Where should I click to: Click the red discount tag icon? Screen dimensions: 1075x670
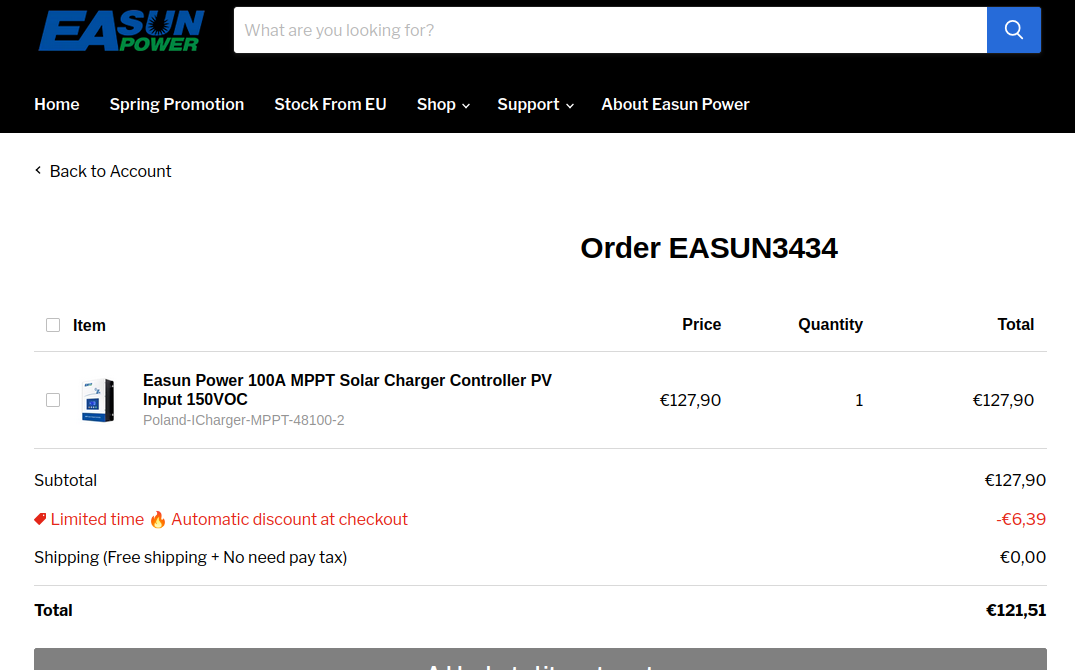[x=40, y=519]
